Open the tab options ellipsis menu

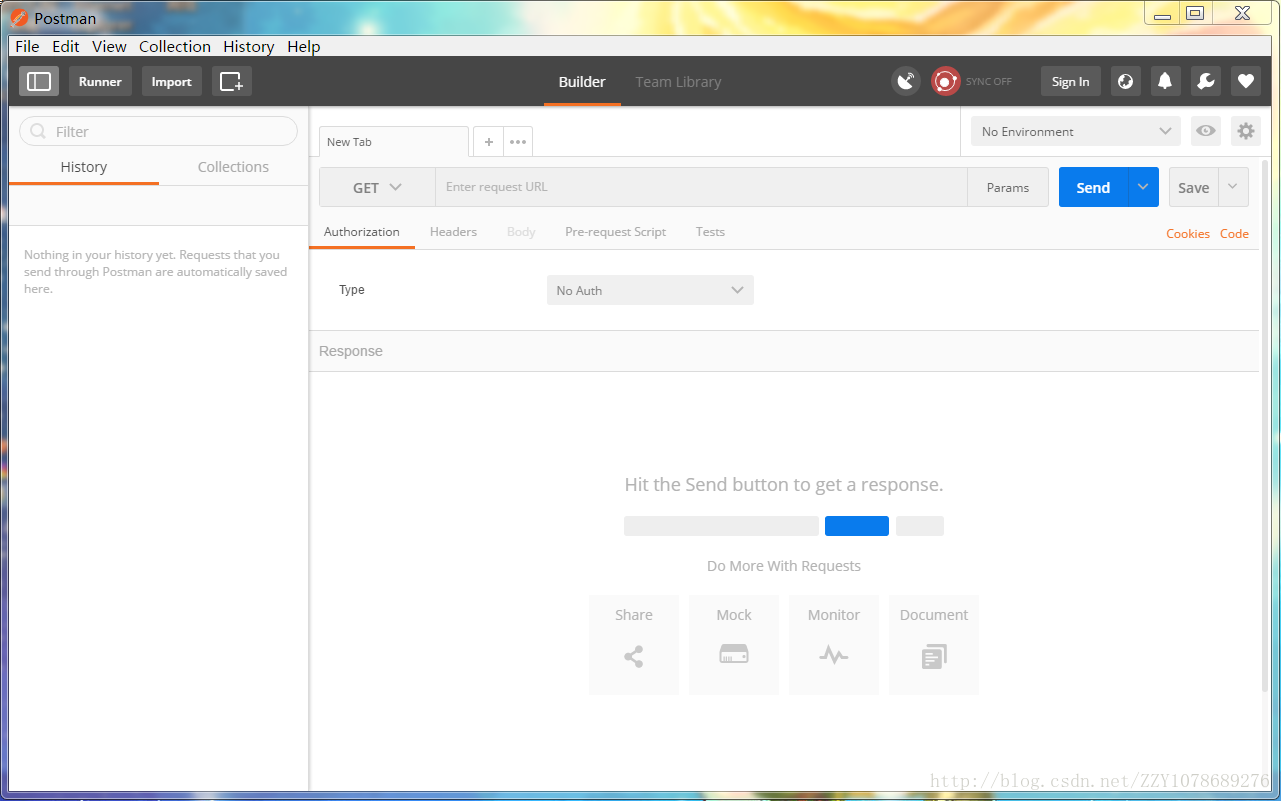point(518,142)
